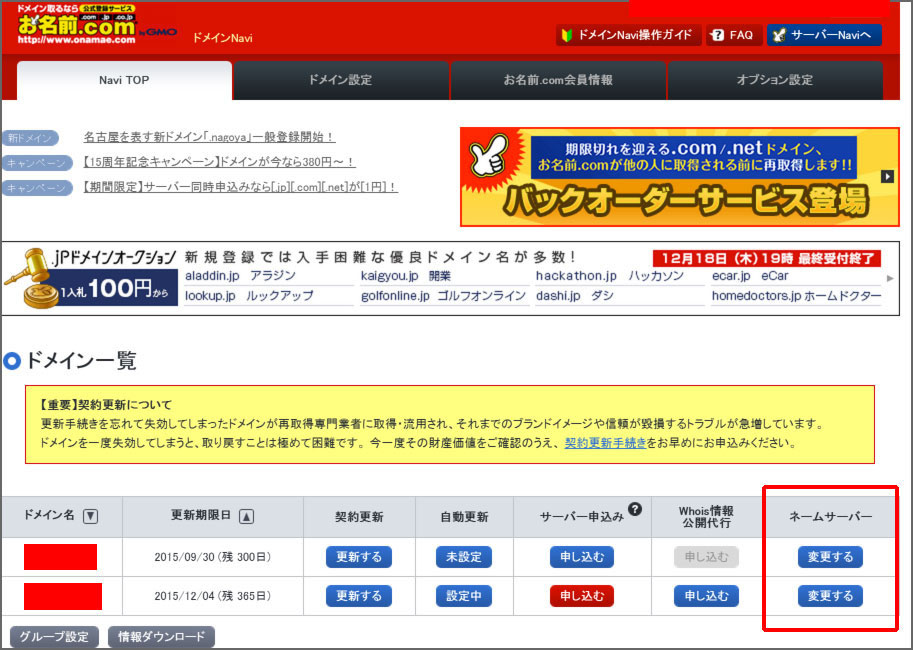Viewport: 913px width, 650px height.
Task: Click 変更する nameserver for 2015/09/30 domain
Action: click(x=830, y=557)
